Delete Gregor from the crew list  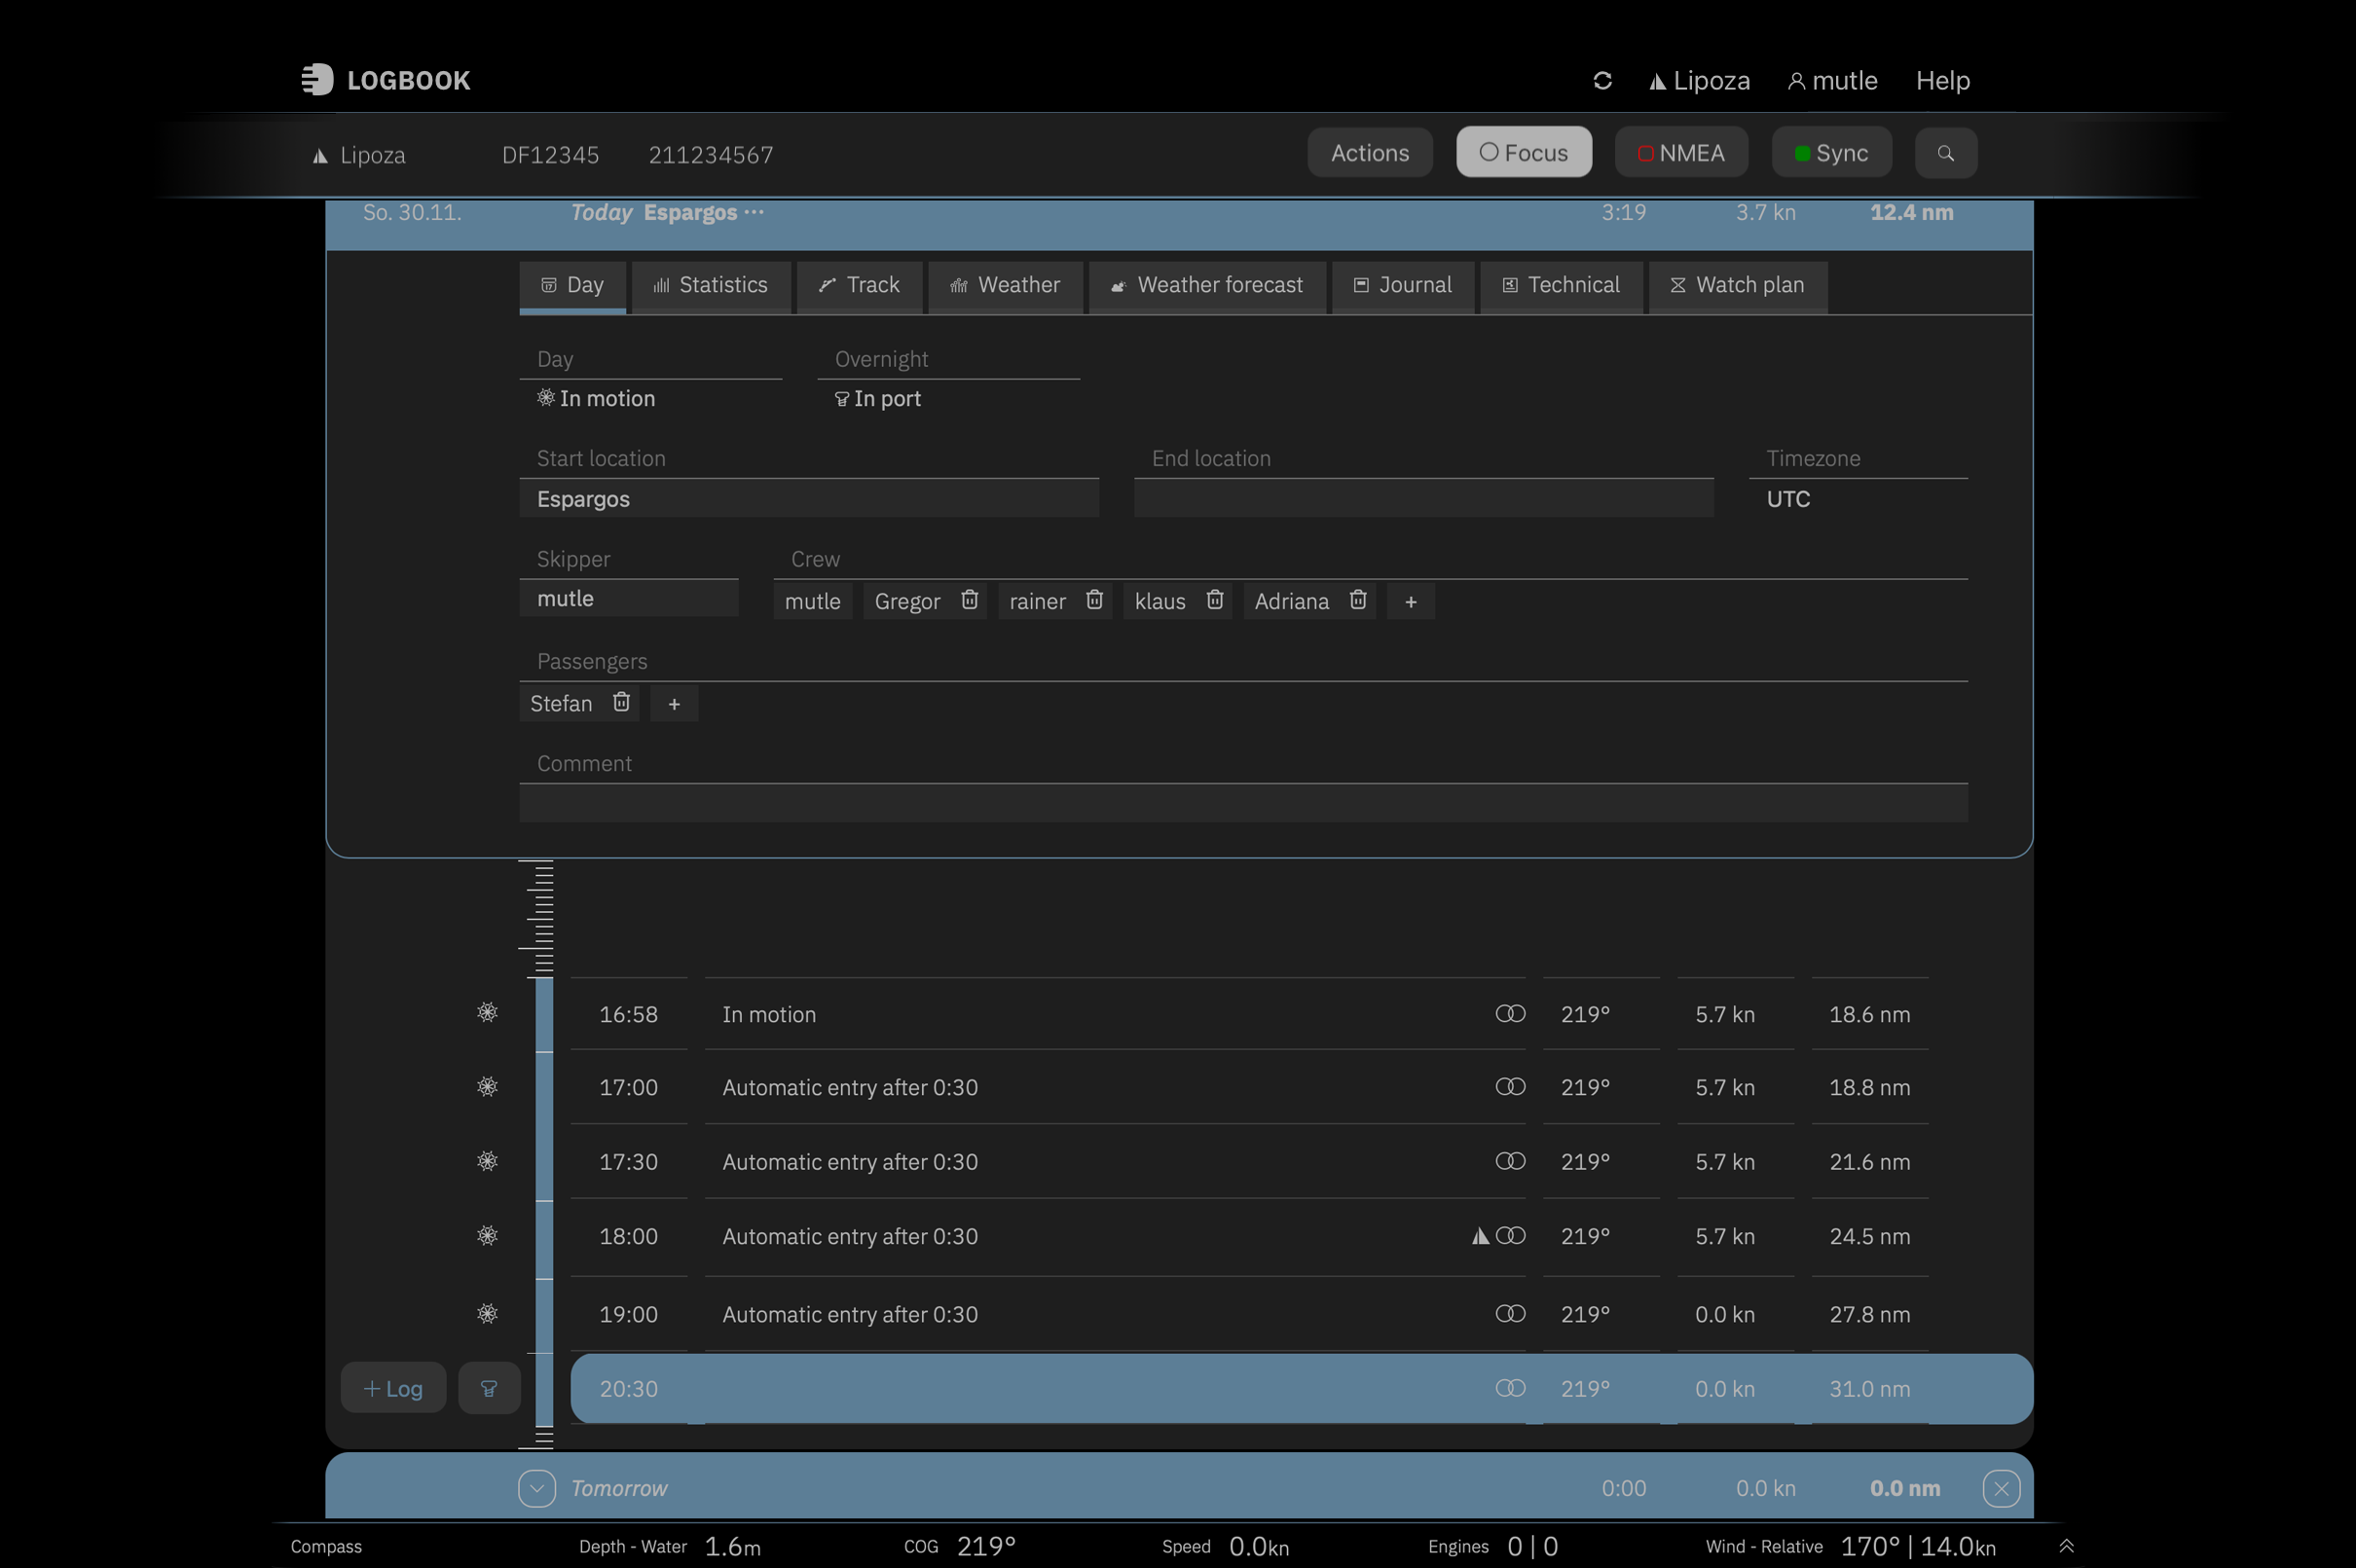tap(969, 600)
